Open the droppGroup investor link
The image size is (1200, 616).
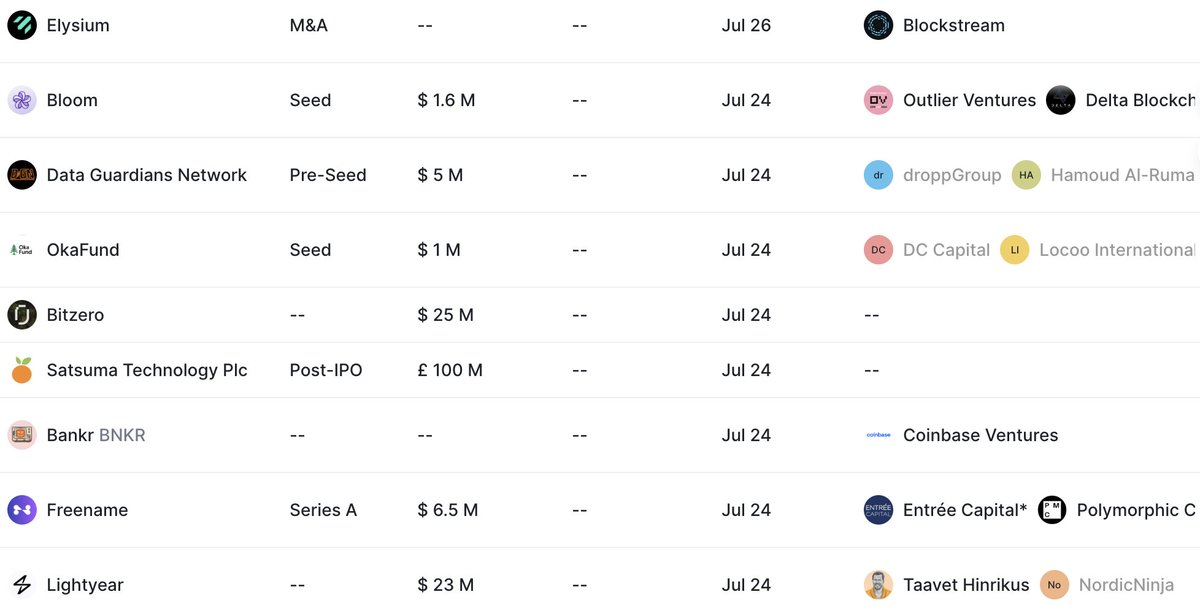coord(951,175)
